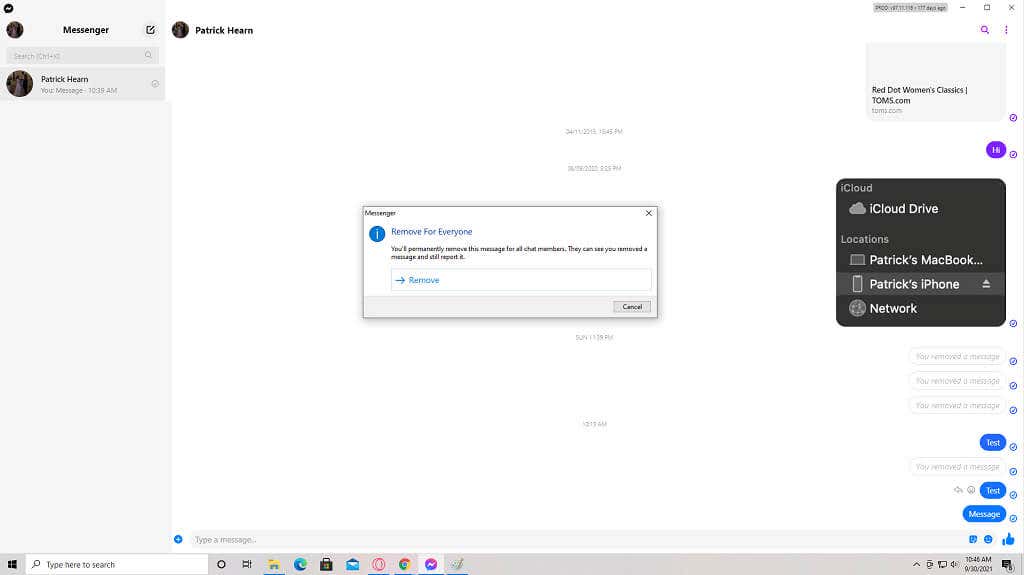Send a thumbs-up like
Image resolution: width=1024 pixels, height=575 pixels.
pyautogui.click(x=1008, y=540)
